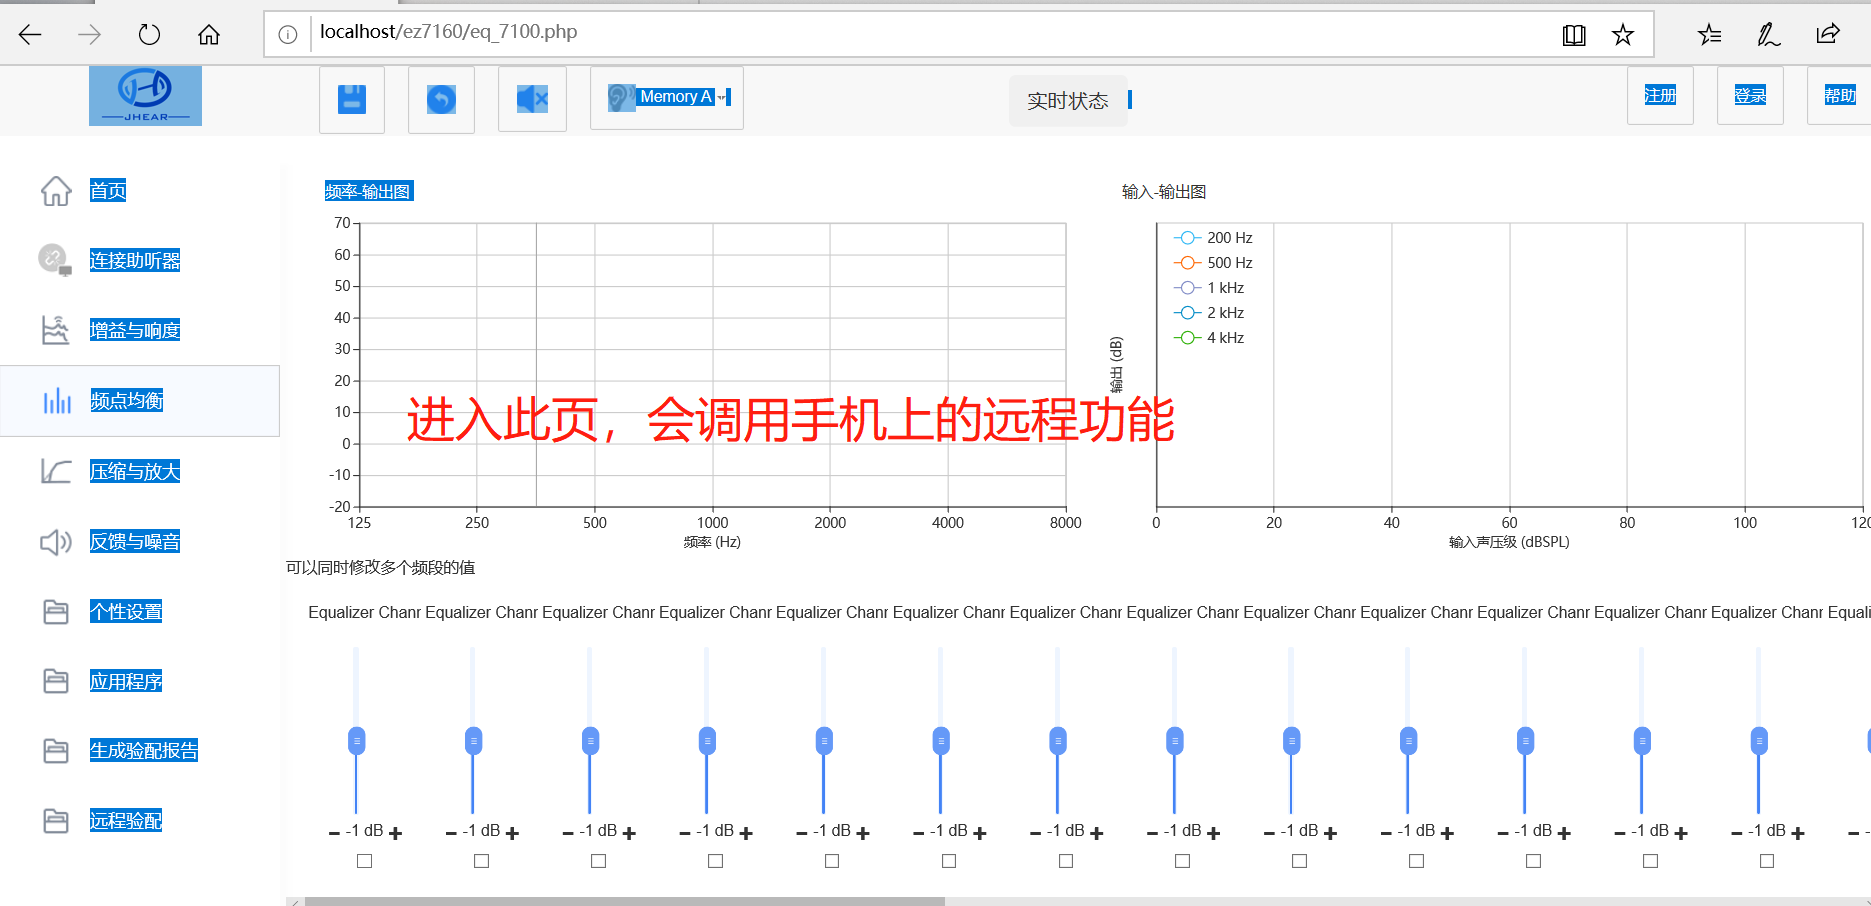Image resolution: width=1871 pixels, height=906 pixels.
Task: Click the browser home icon
Action: (209, 35)
